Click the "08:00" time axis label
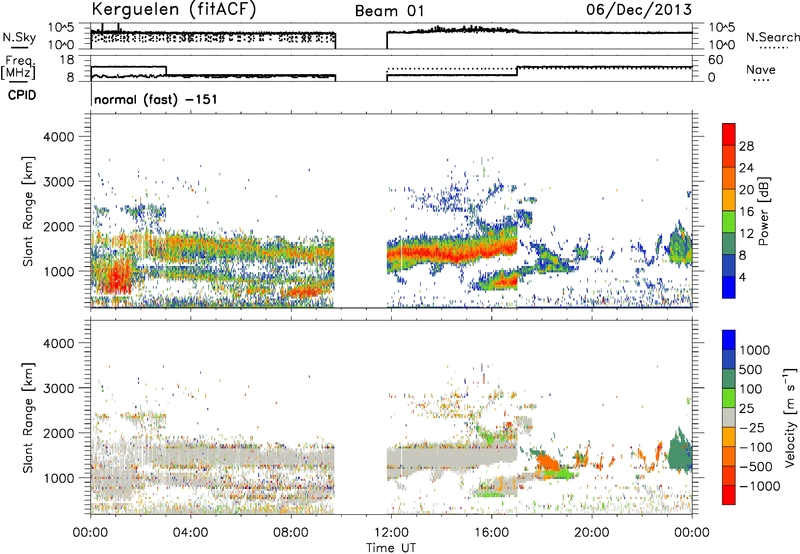 [x=291, y=533]
